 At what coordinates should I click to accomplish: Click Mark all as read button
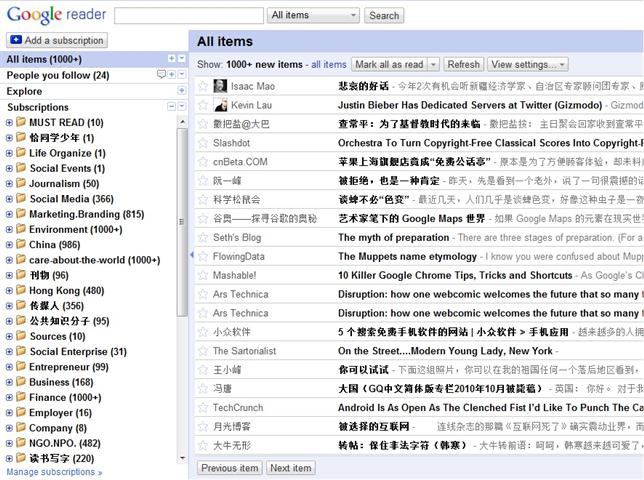coord(389,64)
